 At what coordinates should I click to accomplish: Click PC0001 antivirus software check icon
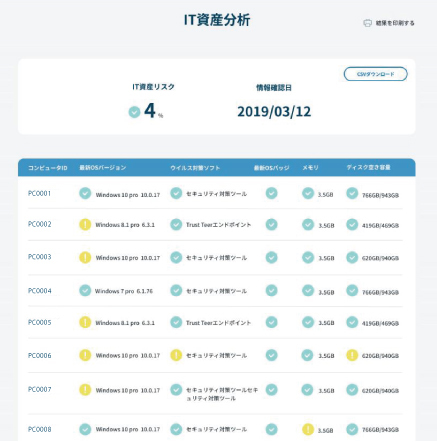click(x=176, y=193)
